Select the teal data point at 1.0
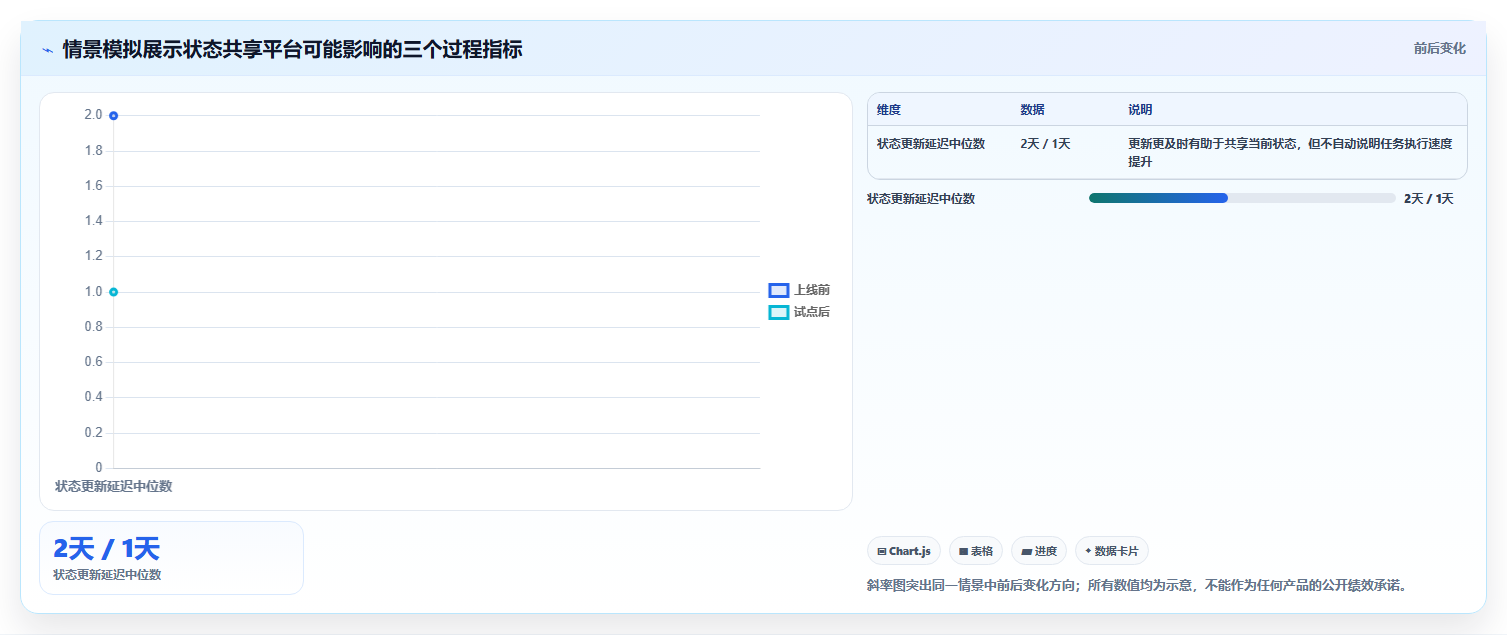The image size is (1507, 635). (114, 292)
